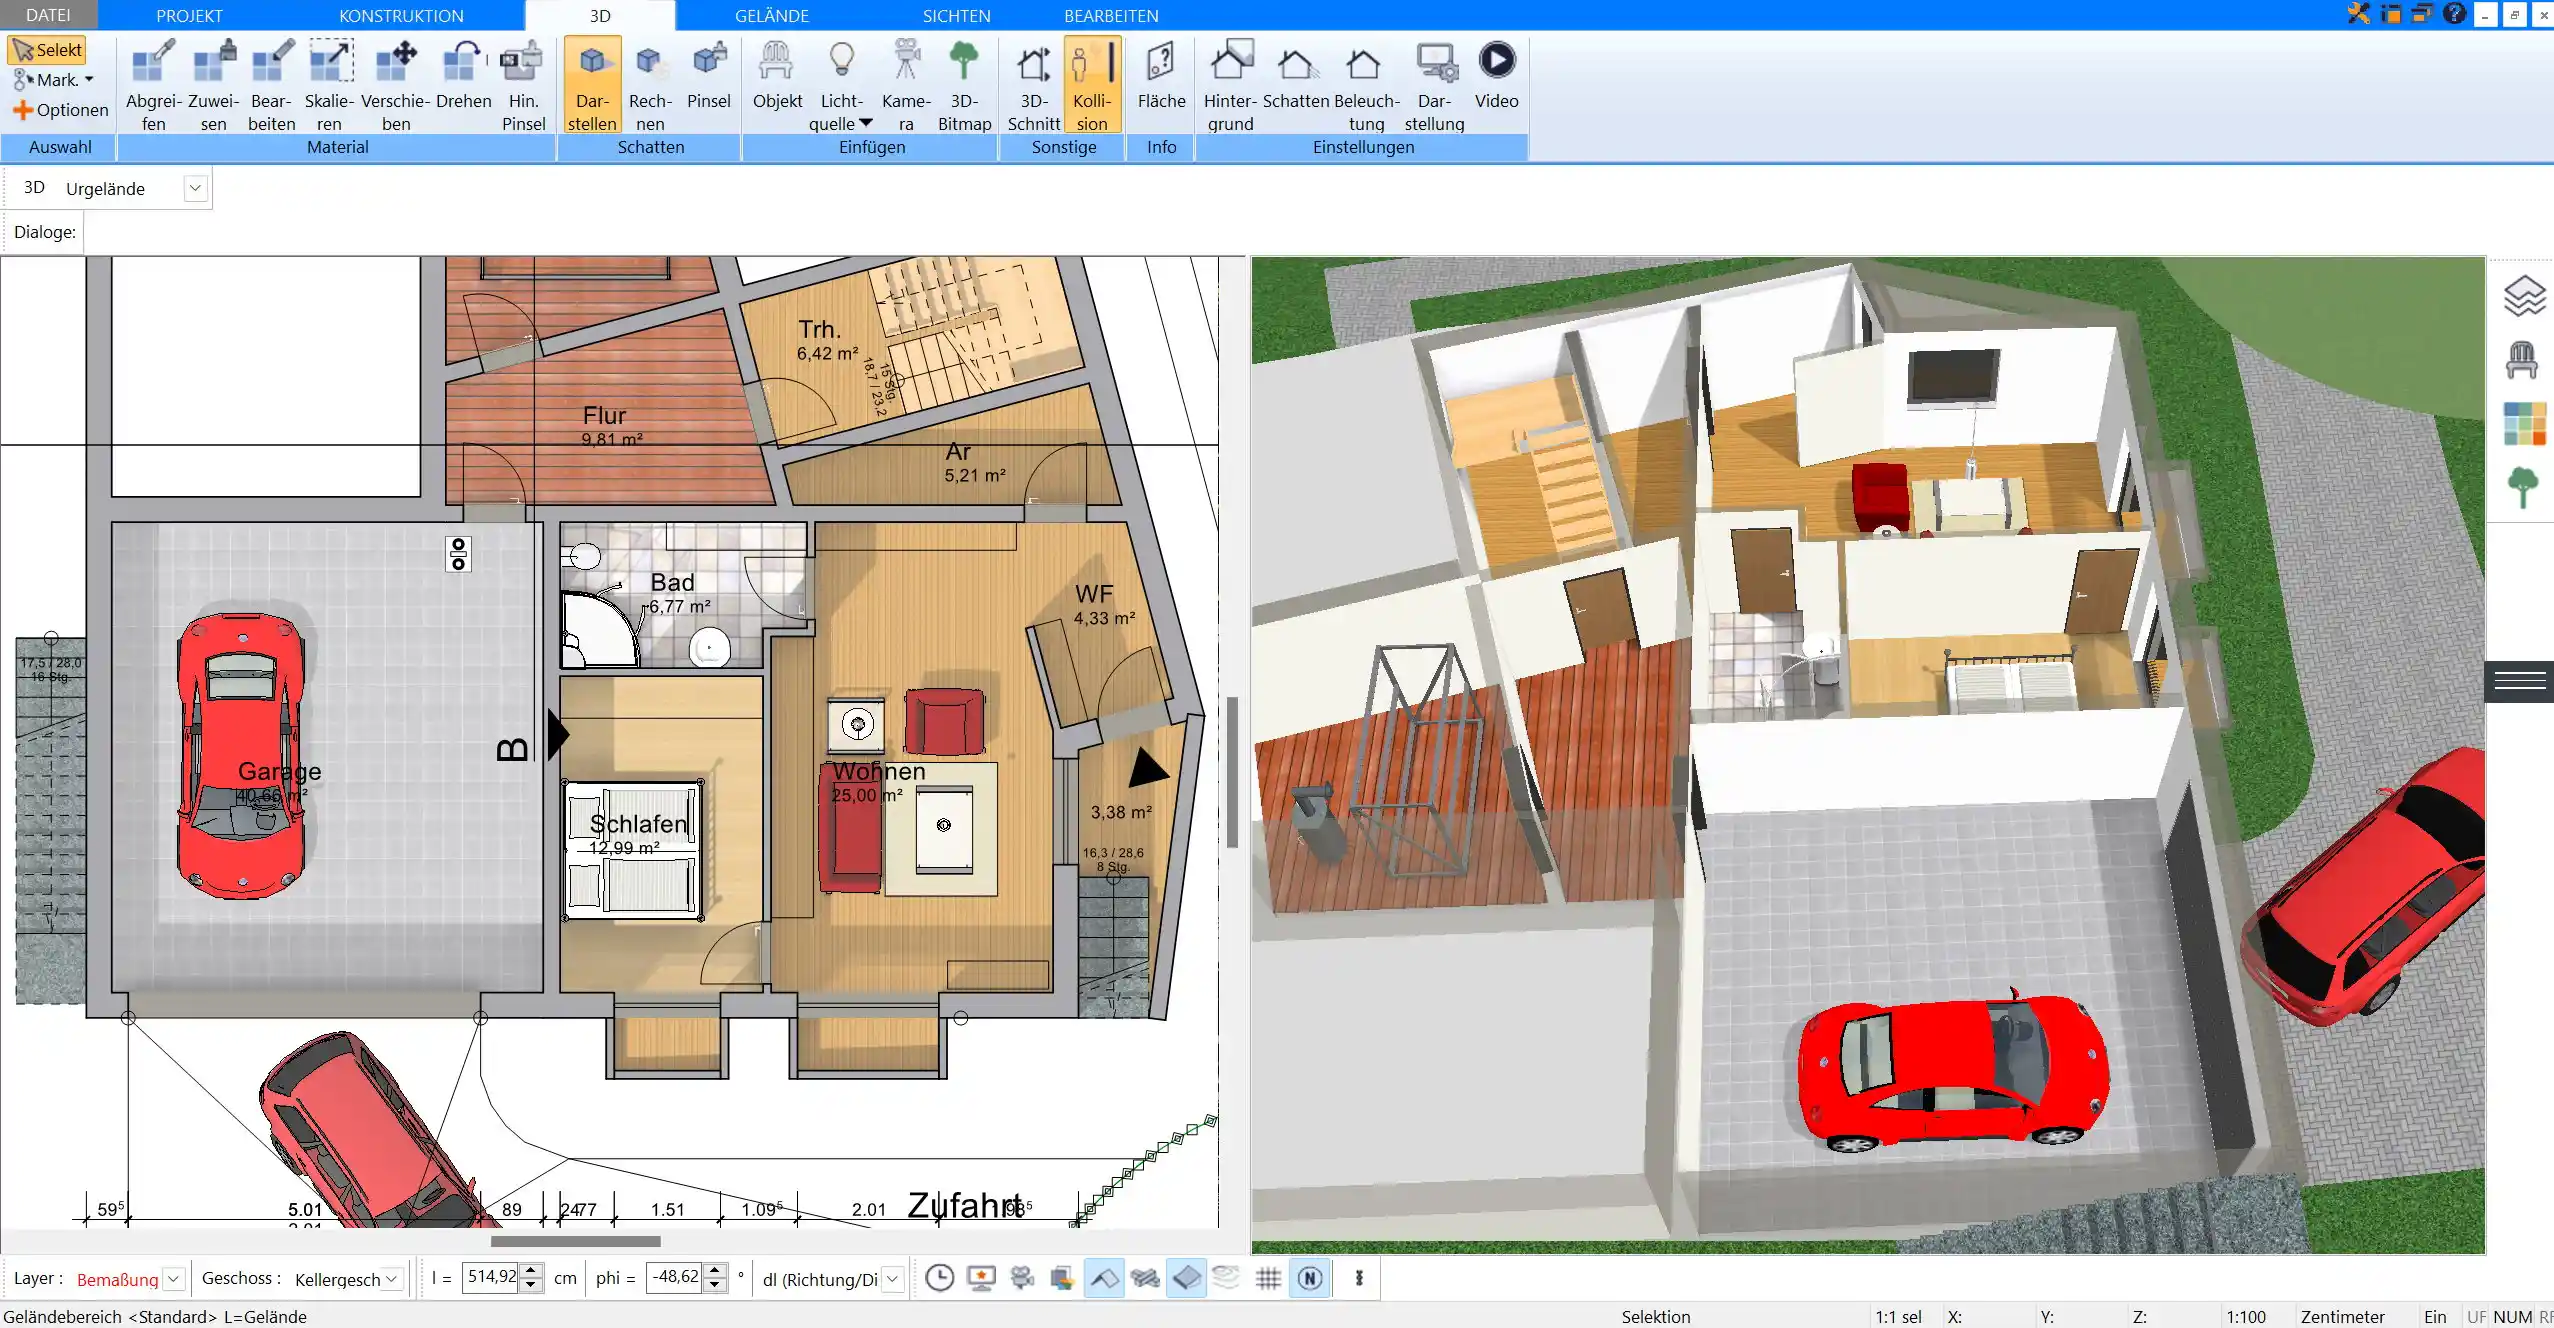Expand the Urgelände terrain dropdown
The image size is (2554, 1328).
coord(193,188)
